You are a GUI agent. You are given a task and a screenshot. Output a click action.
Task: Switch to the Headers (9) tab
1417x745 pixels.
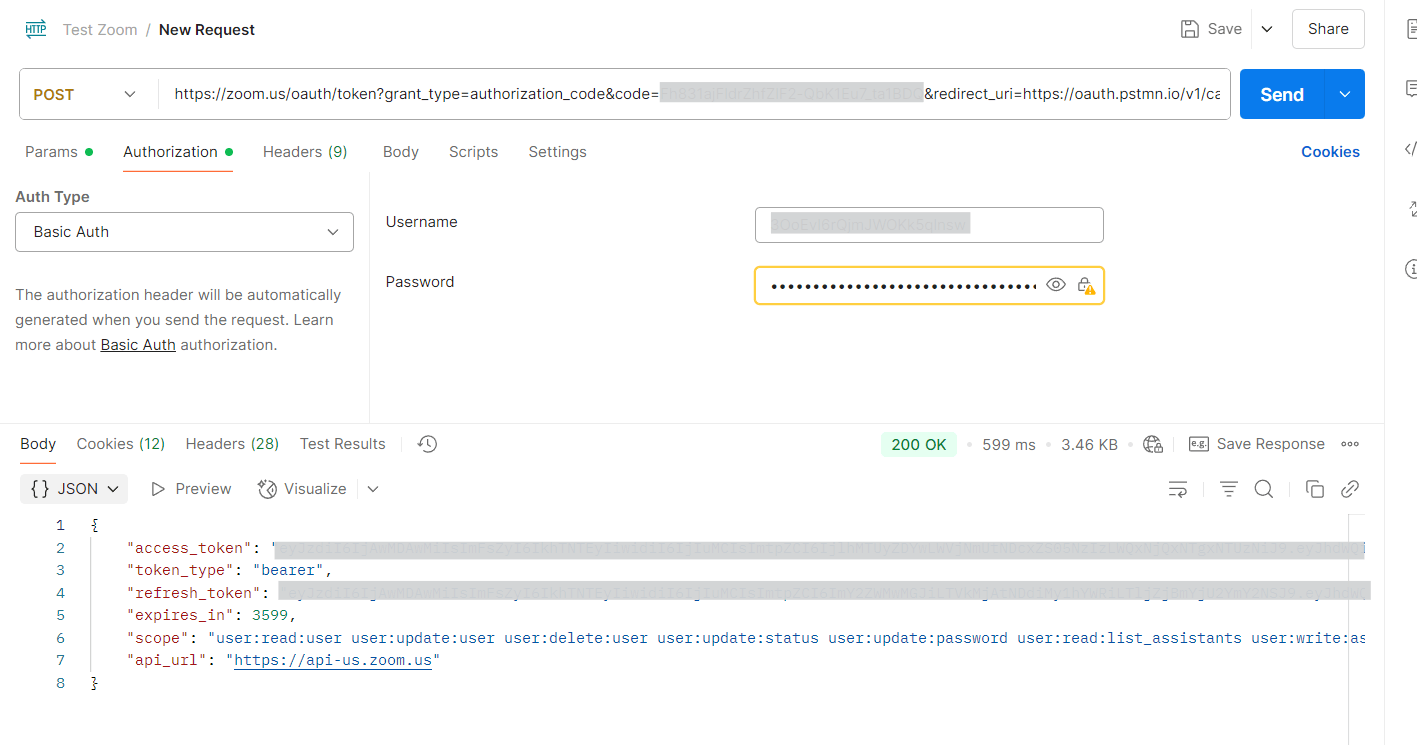(x=304, y=151)
